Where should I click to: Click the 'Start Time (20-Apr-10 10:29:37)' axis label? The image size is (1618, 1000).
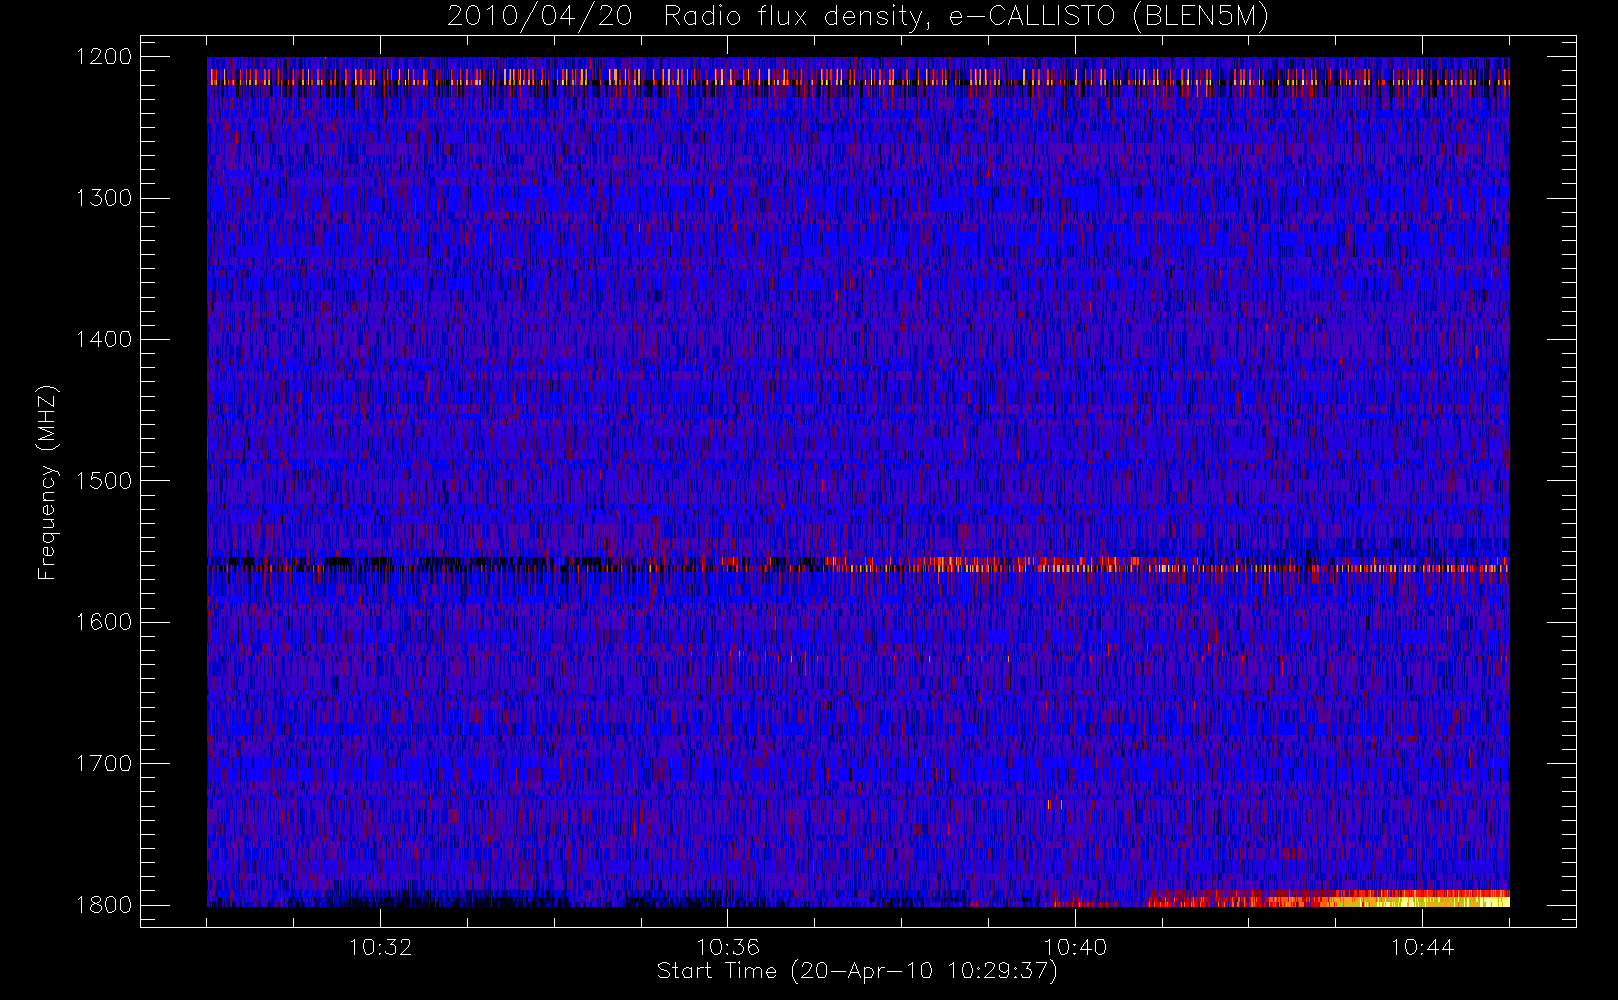[x=857, y=971]
